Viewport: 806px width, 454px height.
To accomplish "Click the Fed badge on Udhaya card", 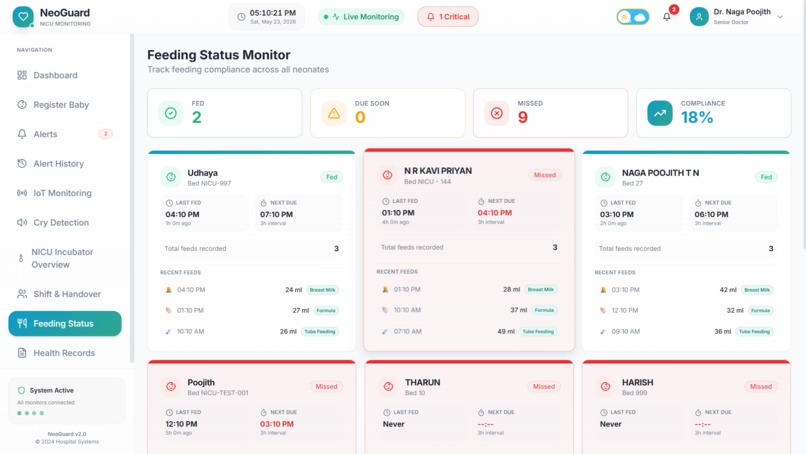I will (332, 177).
